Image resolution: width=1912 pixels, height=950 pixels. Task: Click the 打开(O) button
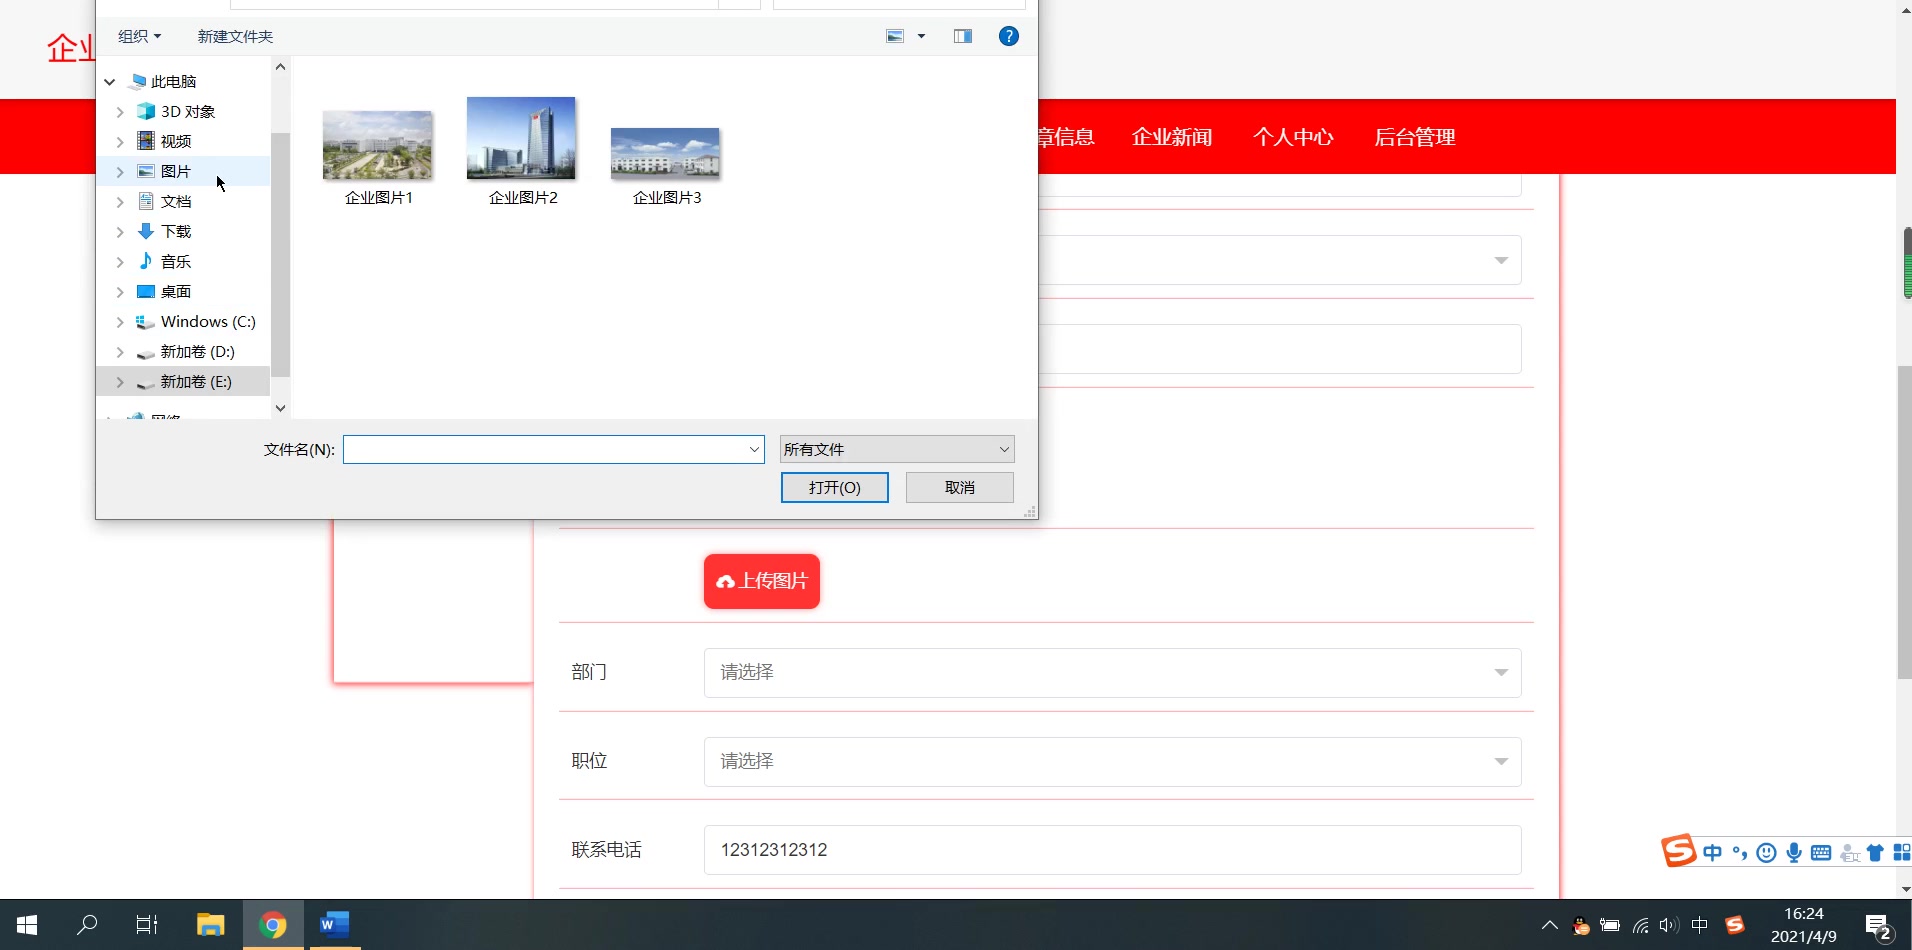[x=835, y=487]
